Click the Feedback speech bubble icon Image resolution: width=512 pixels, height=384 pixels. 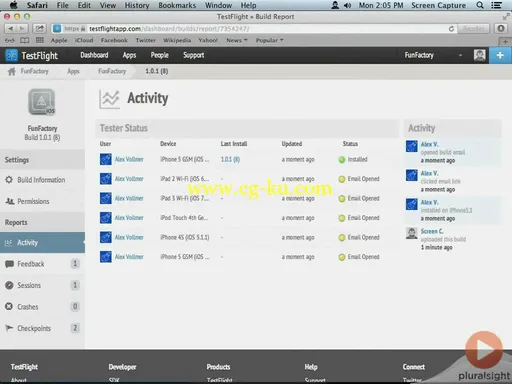9,264
